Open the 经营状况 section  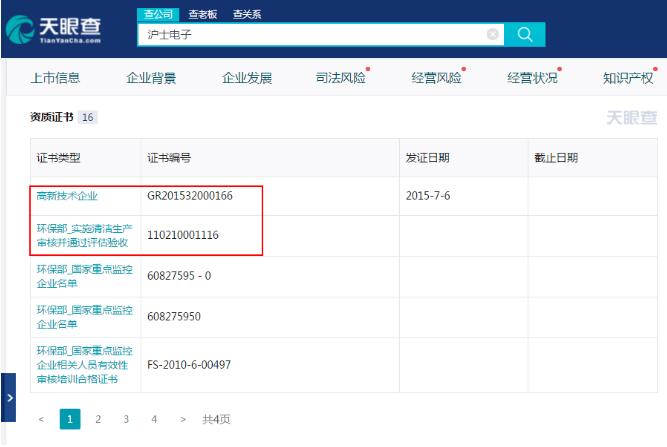click(532, 78)
